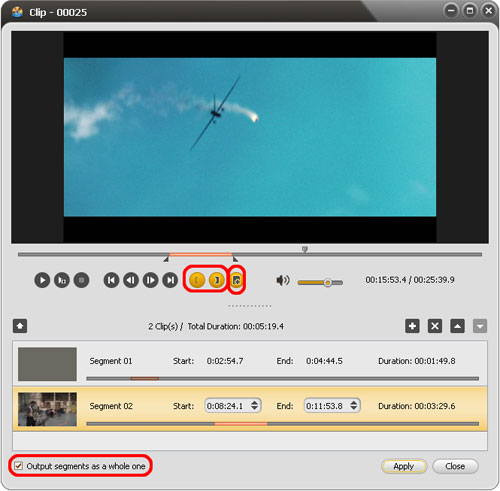
Task: Click the Segment 02 End time field
Action: [x=332, y=406]
